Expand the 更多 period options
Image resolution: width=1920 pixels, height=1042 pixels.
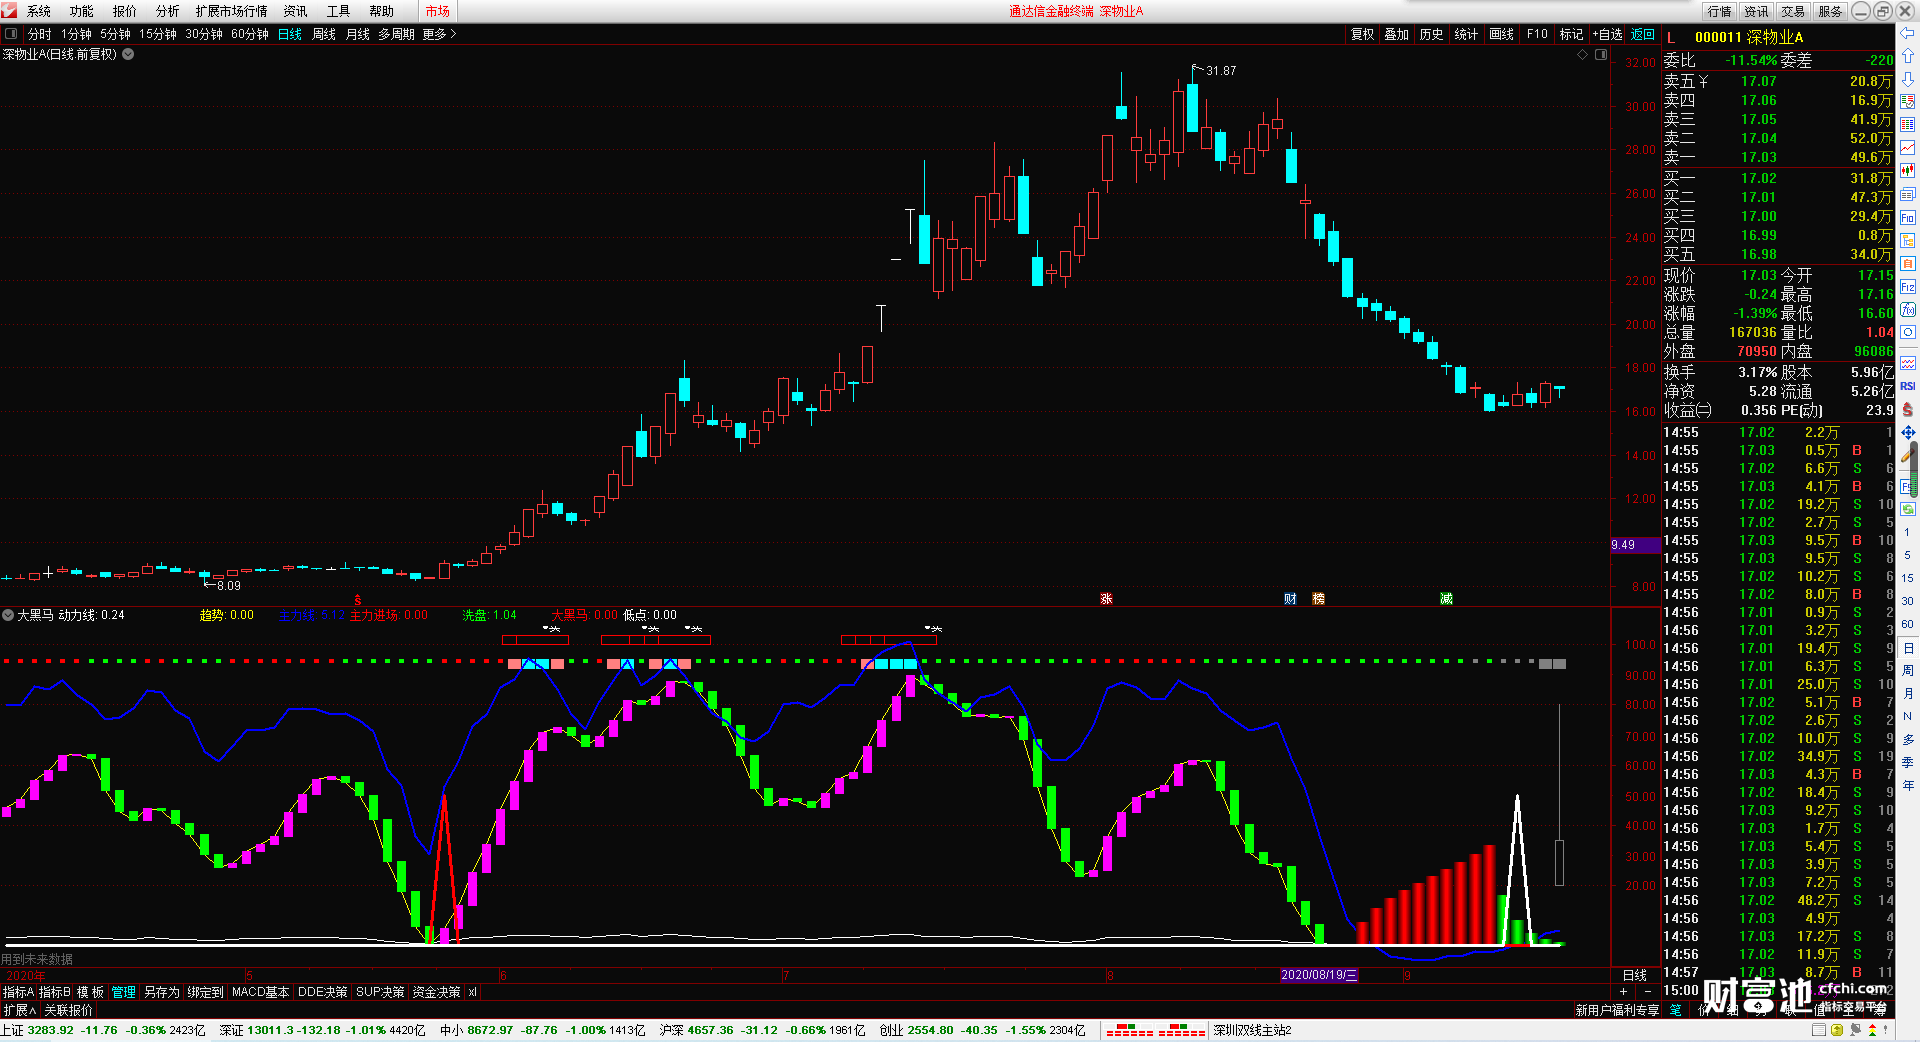point(439,34)
